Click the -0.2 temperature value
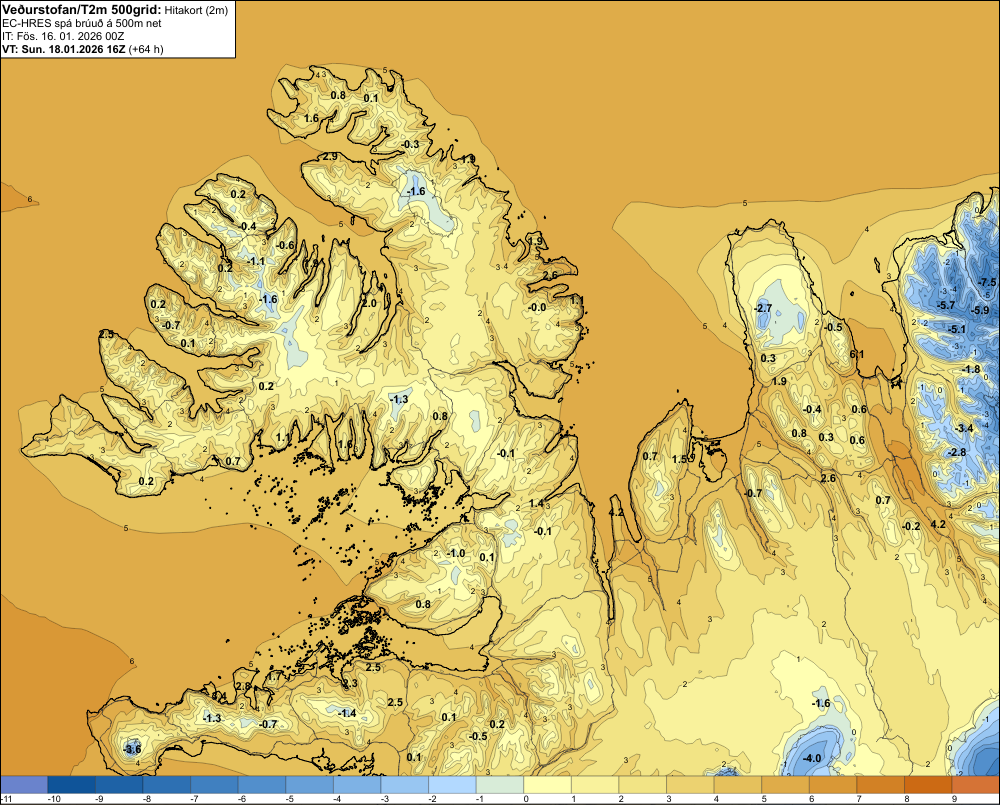 click(912, 526)
